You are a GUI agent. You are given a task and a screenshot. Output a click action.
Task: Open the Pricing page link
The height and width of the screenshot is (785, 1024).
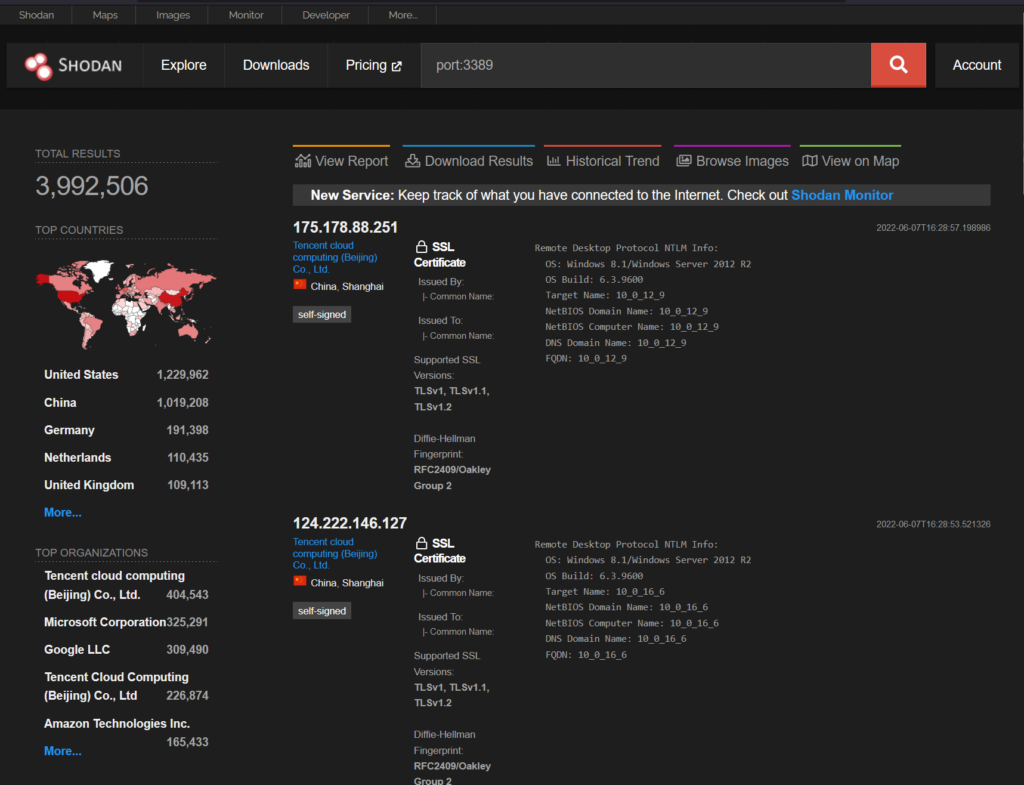click(x=374, y=65)
